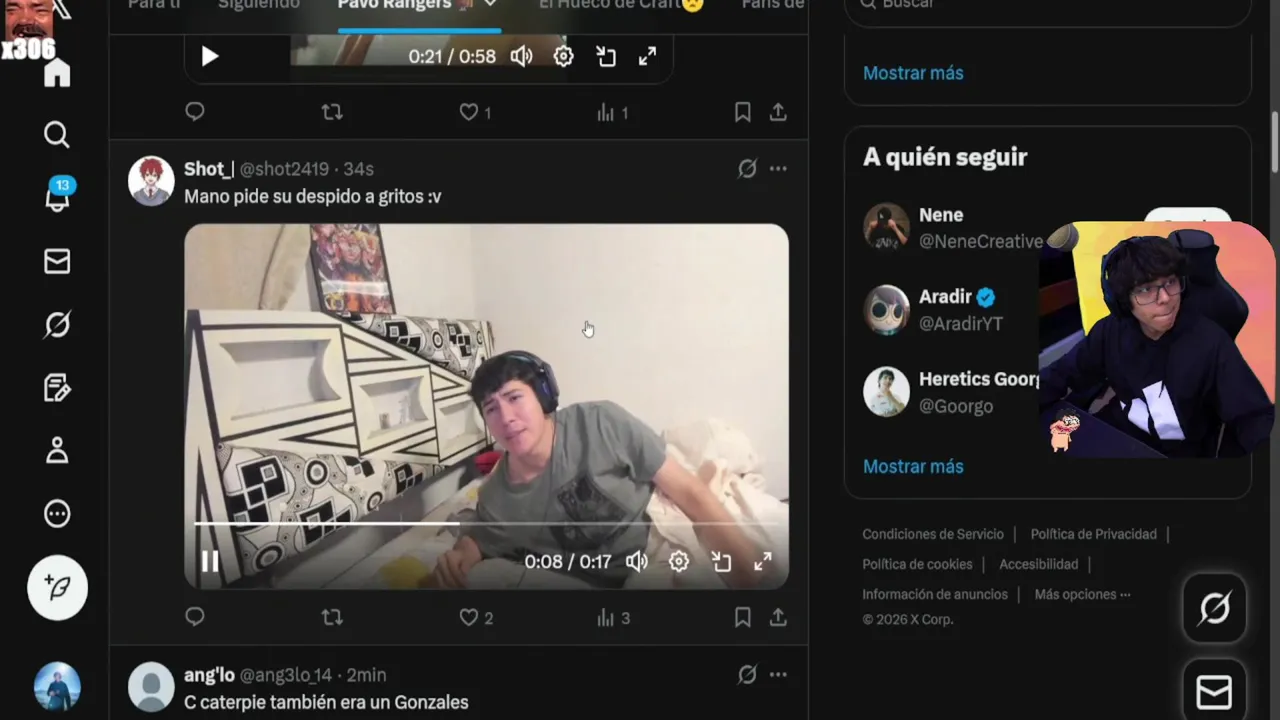The width and height of the screenshot is (1280, 720).
Task: Mute the playing video's volume
Action: (x=637, y=561)
